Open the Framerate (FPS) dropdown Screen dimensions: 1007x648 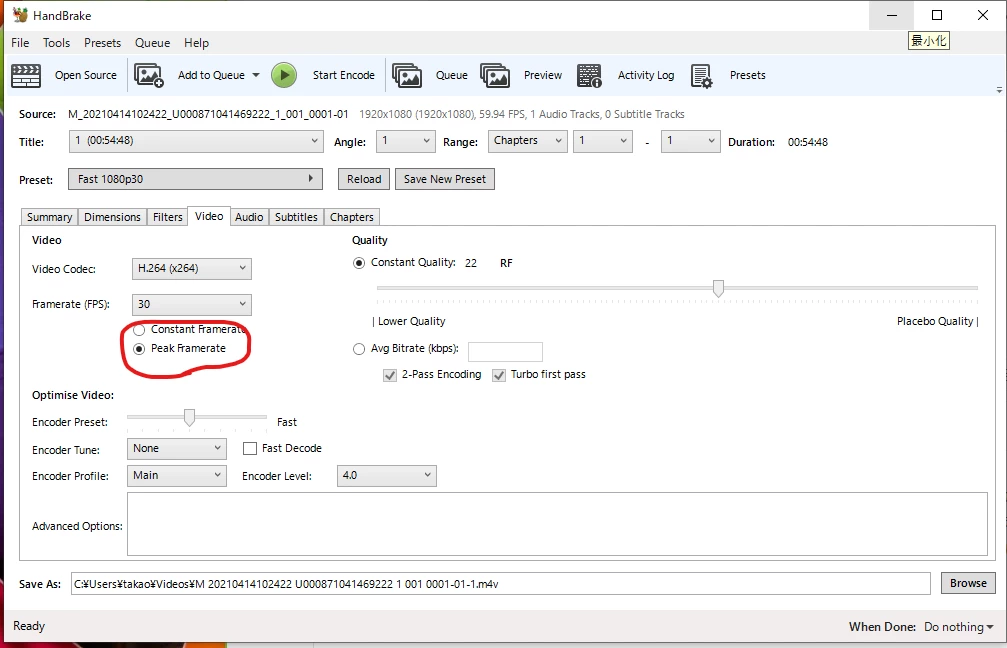tap(191, 304)
